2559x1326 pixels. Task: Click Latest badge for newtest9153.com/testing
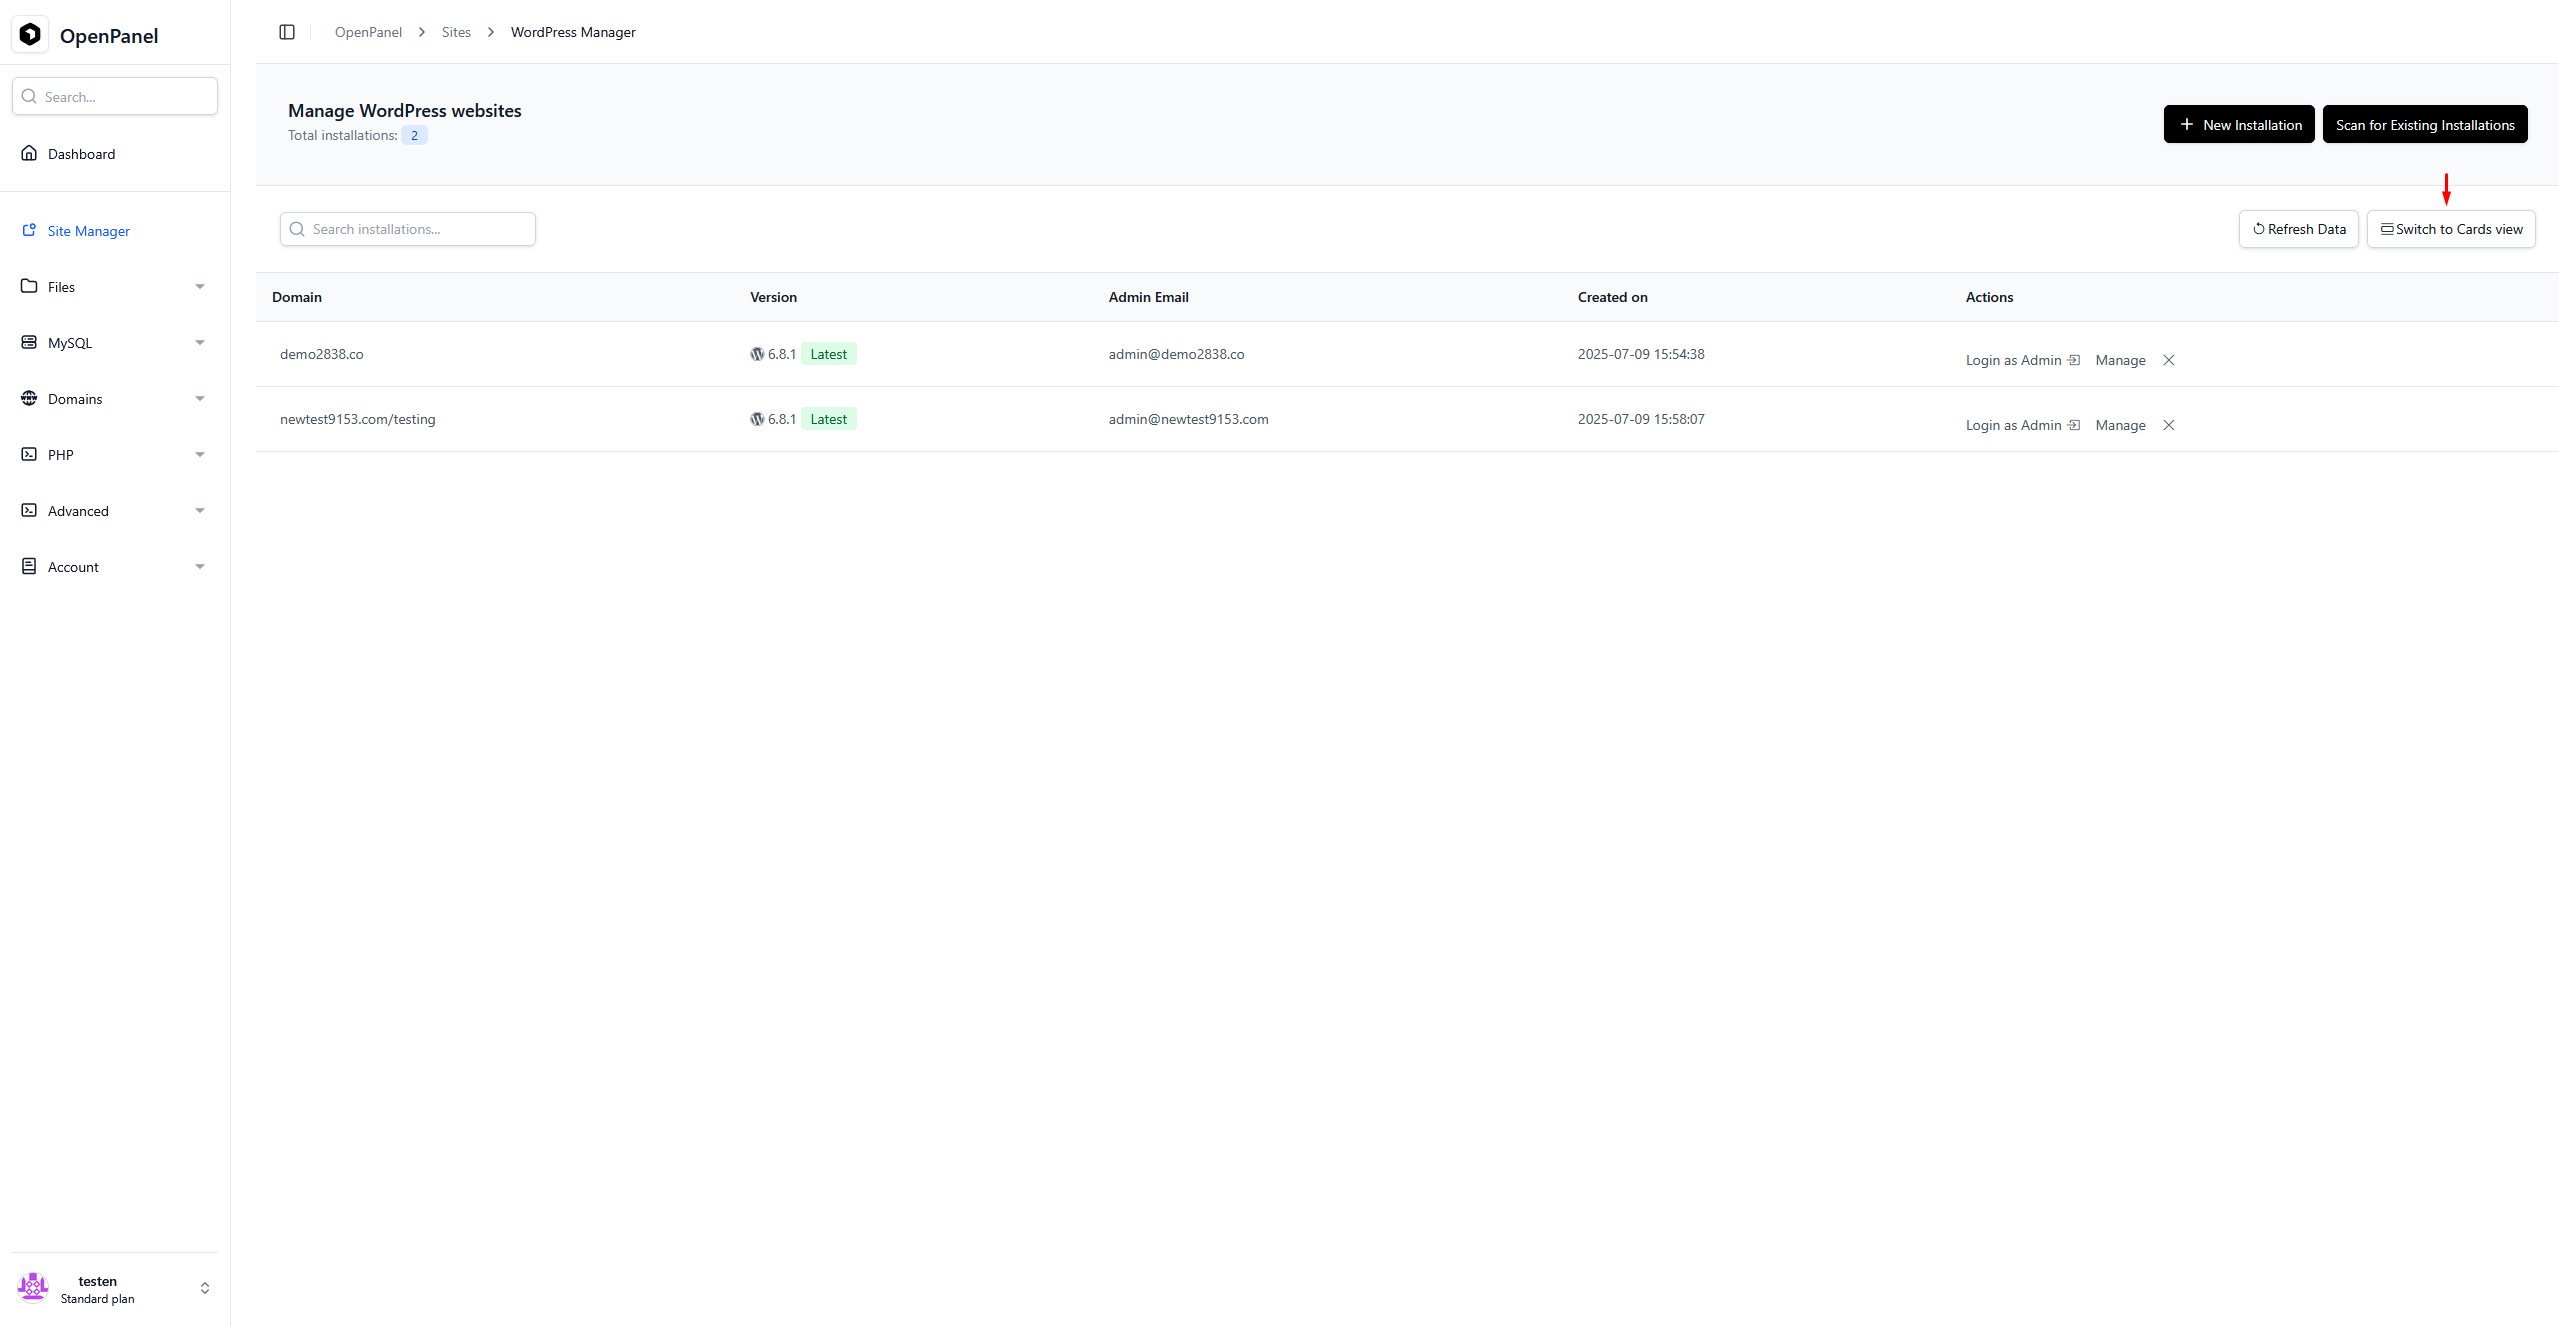click(829, 419)
